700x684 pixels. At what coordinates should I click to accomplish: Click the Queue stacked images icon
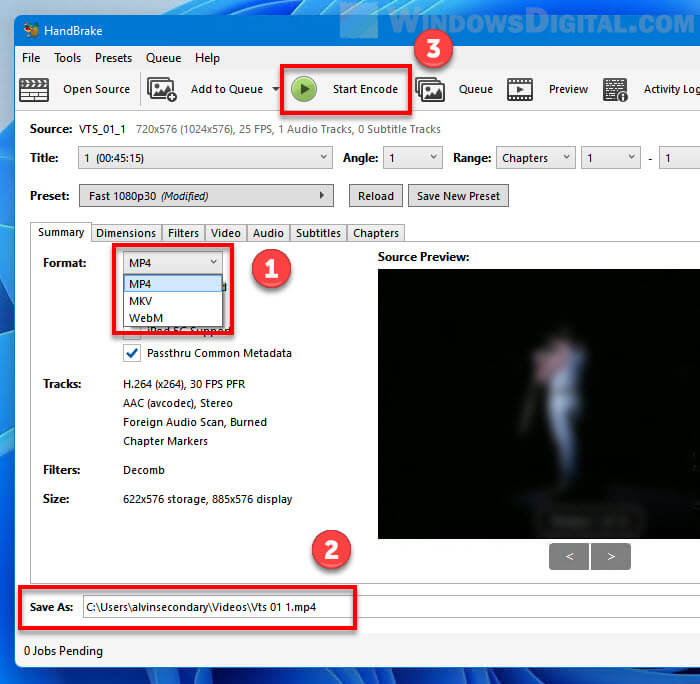click(x=429, y=89)
